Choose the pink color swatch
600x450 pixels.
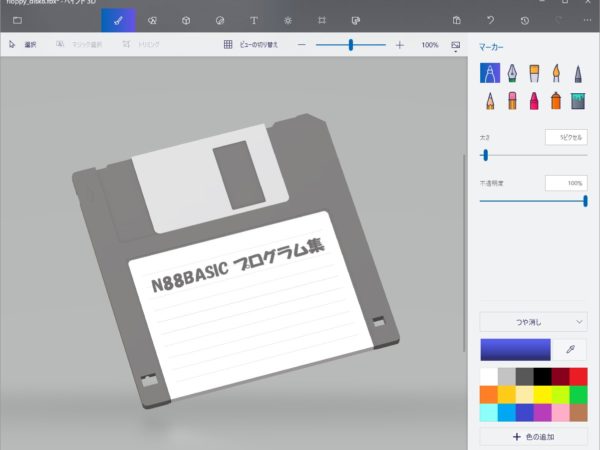click(x=561, y=412)
